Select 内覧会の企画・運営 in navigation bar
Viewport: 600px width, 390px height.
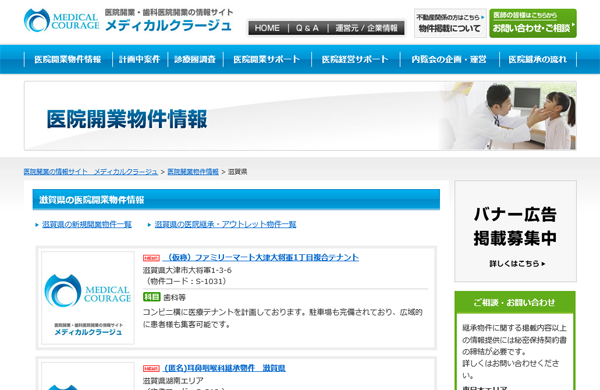coord(449,59)
